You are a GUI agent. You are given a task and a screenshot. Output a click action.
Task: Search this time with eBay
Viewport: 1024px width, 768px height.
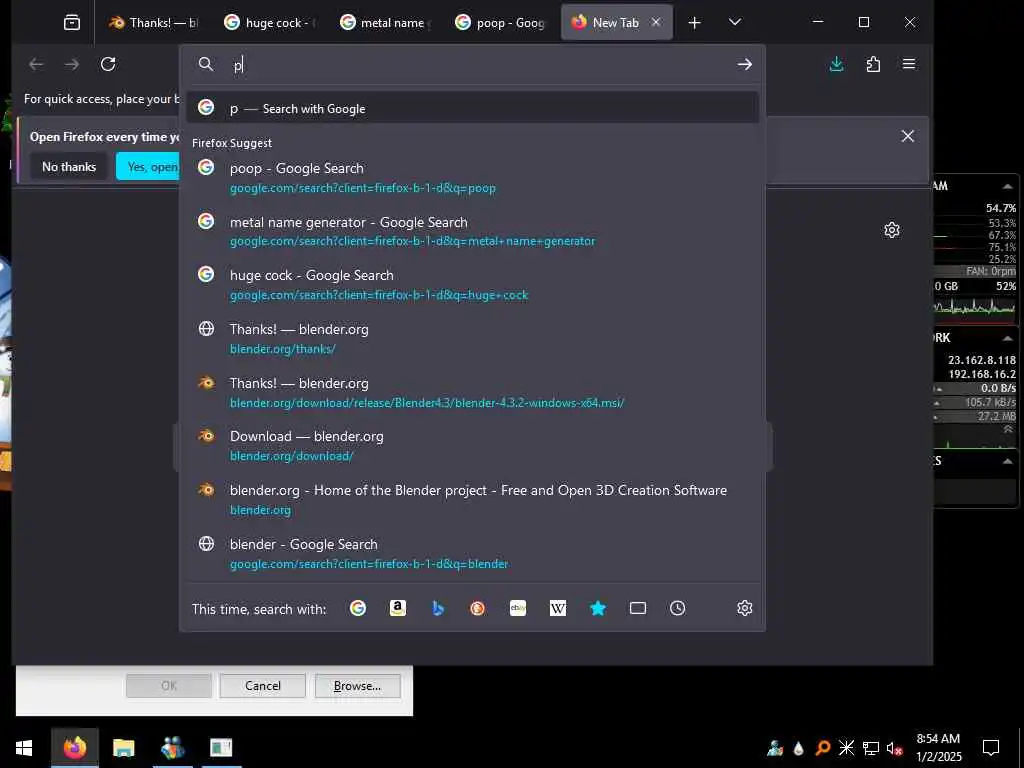coord(518,609)
